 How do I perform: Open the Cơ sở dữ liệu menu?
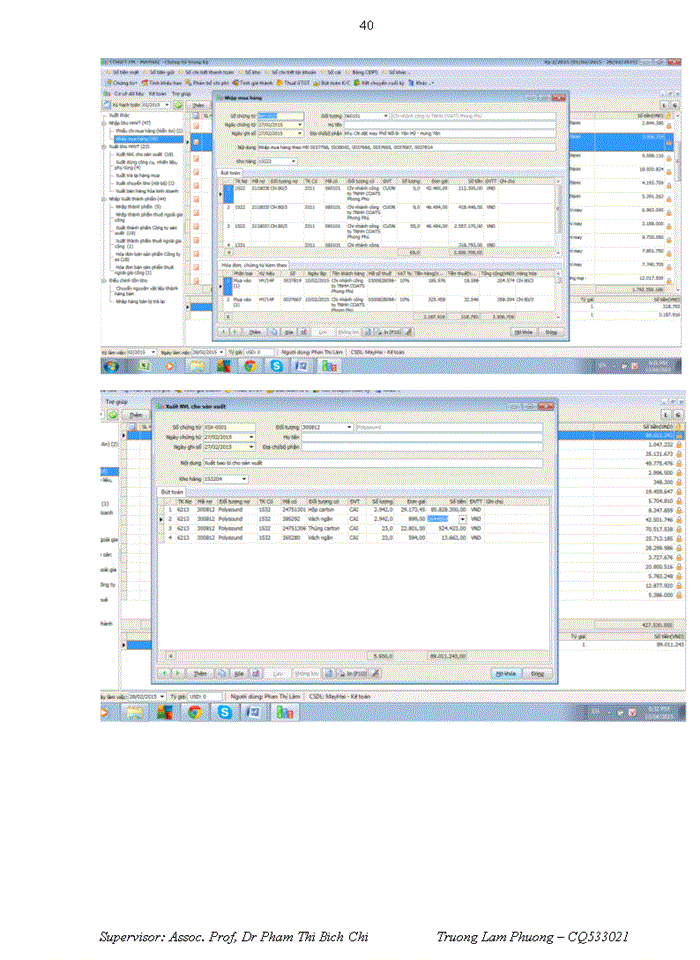(129, 94)
